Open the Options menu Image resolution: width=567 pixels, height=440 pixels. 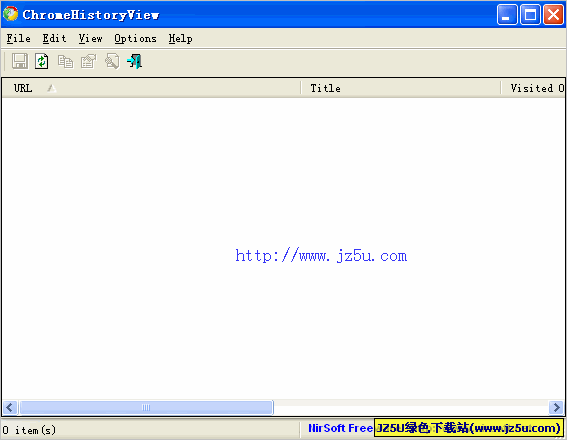(x=135, y=38)
